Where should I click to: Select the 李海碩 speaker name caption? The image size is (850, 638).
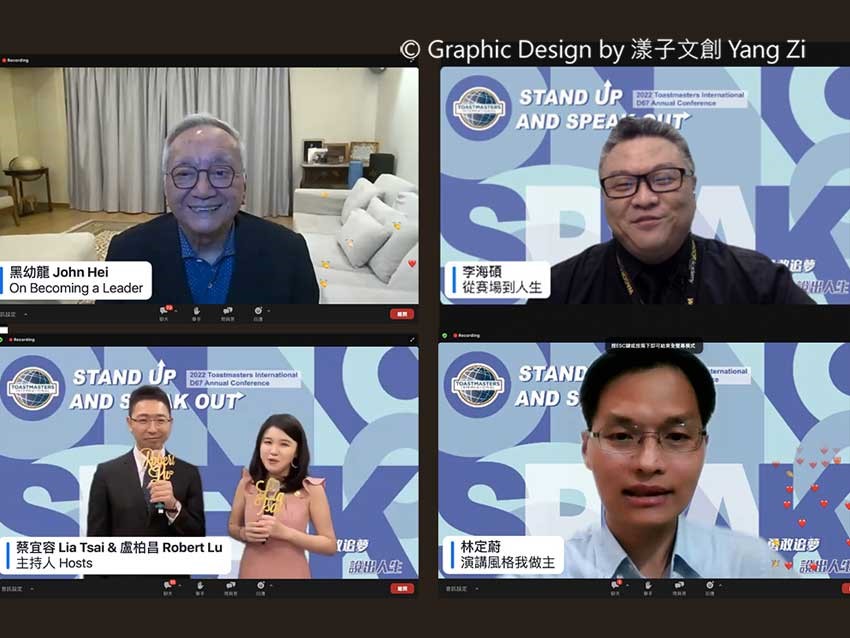498,280
